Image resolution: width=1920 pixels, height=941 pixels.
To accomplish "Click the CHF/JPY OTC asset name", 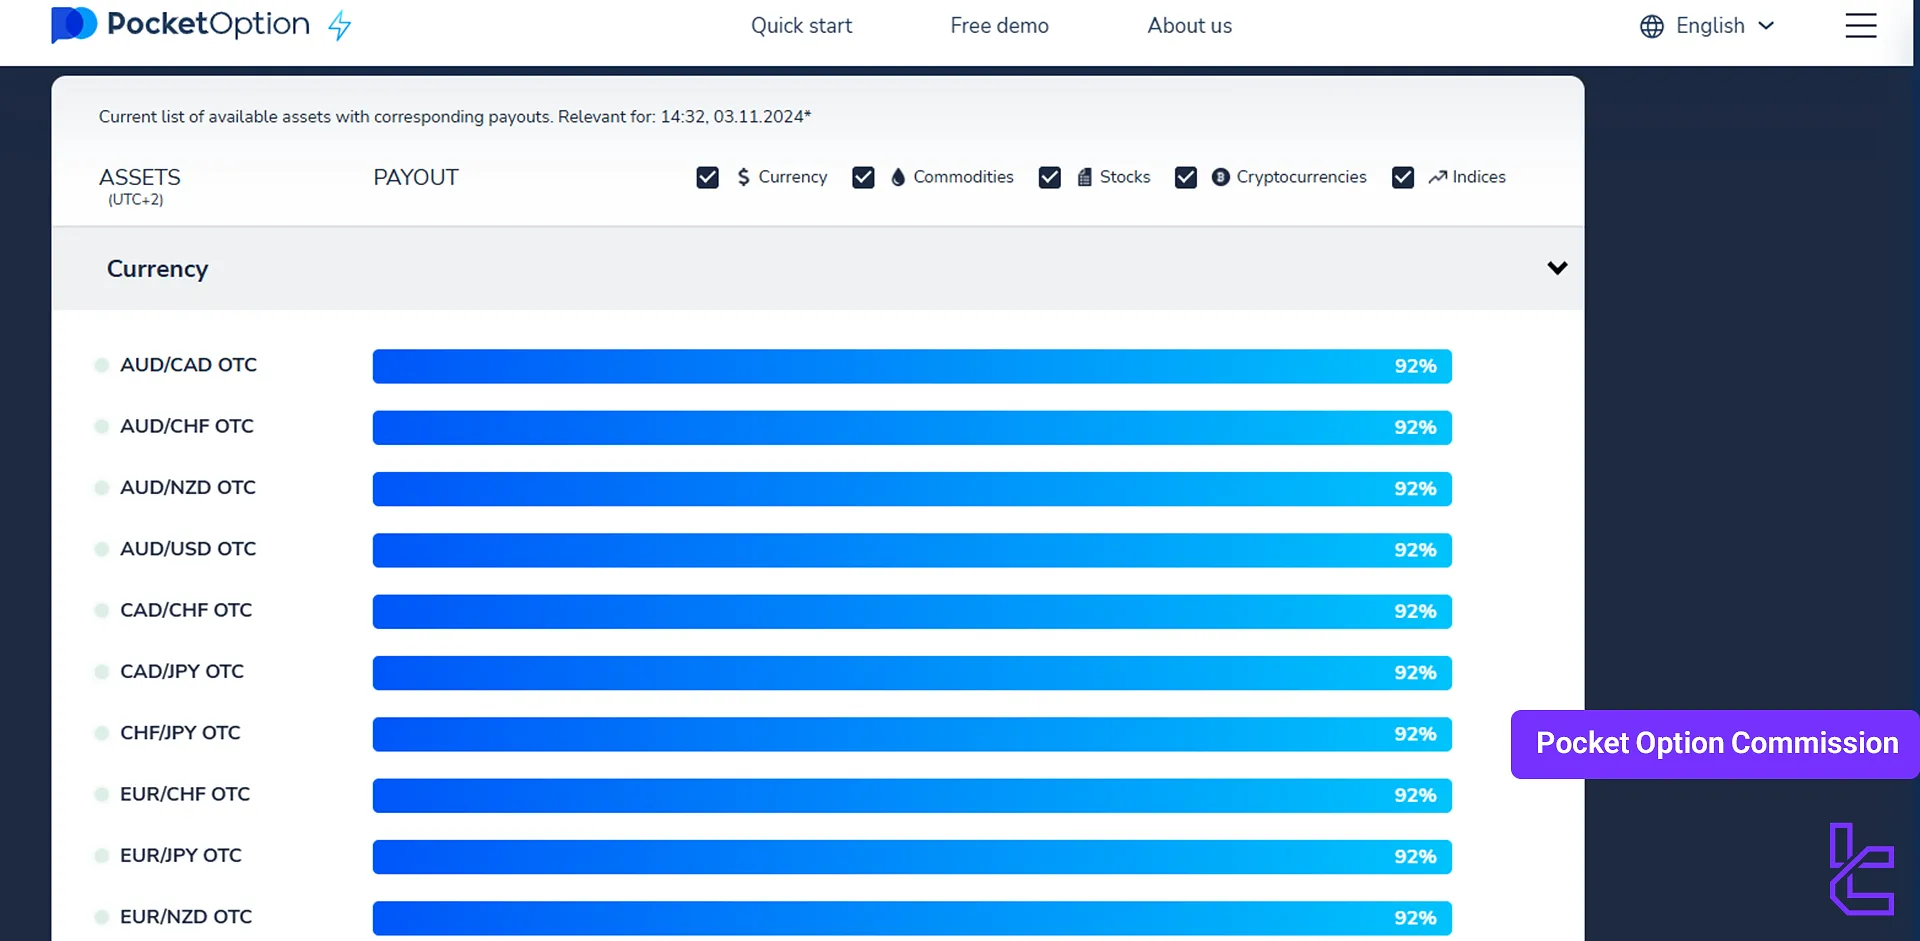I will (x=180, y=733).
